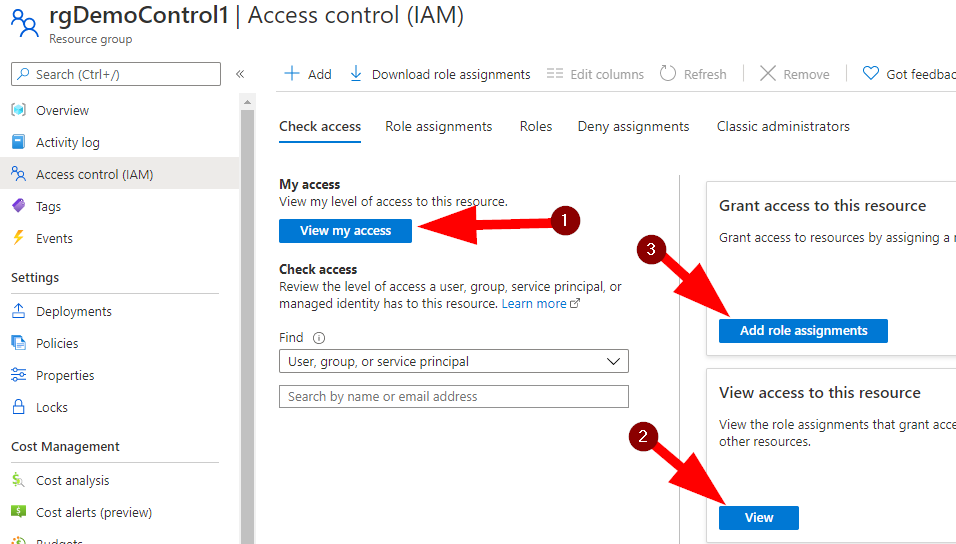Open the Find type dropdown
956x544 pixels.
coord(454,361)
